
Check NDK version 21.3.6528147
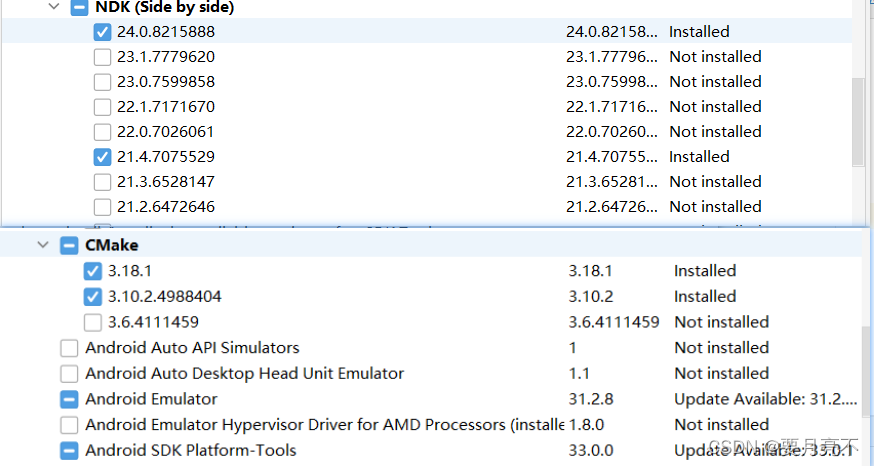click(x=102, y=182)
